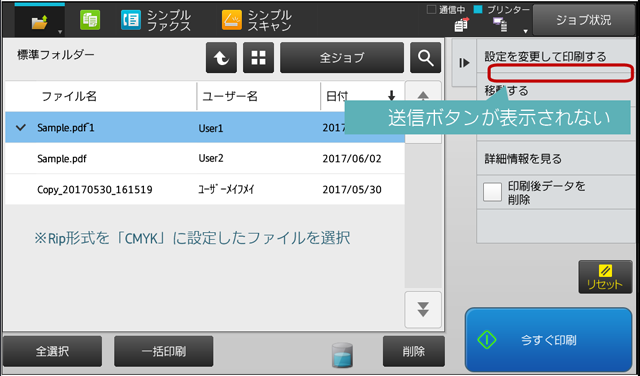This screenshot has height=376, width=640.
Task: Open ジョブ状況 job status
Action: pyautogui.click(x=584, y=20)
